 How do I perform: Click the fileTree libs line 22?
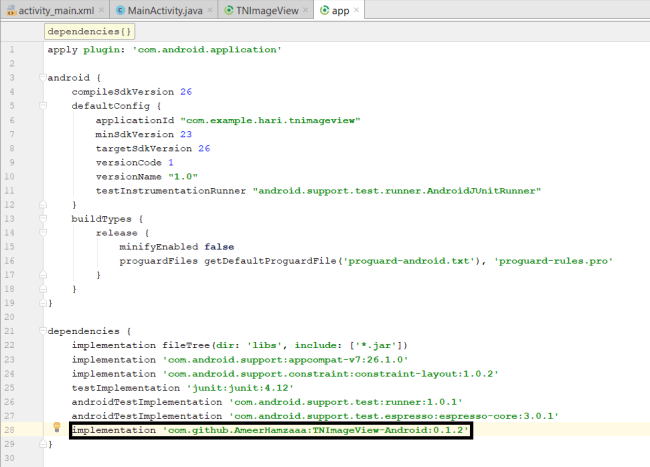click(x=240, y=346)
